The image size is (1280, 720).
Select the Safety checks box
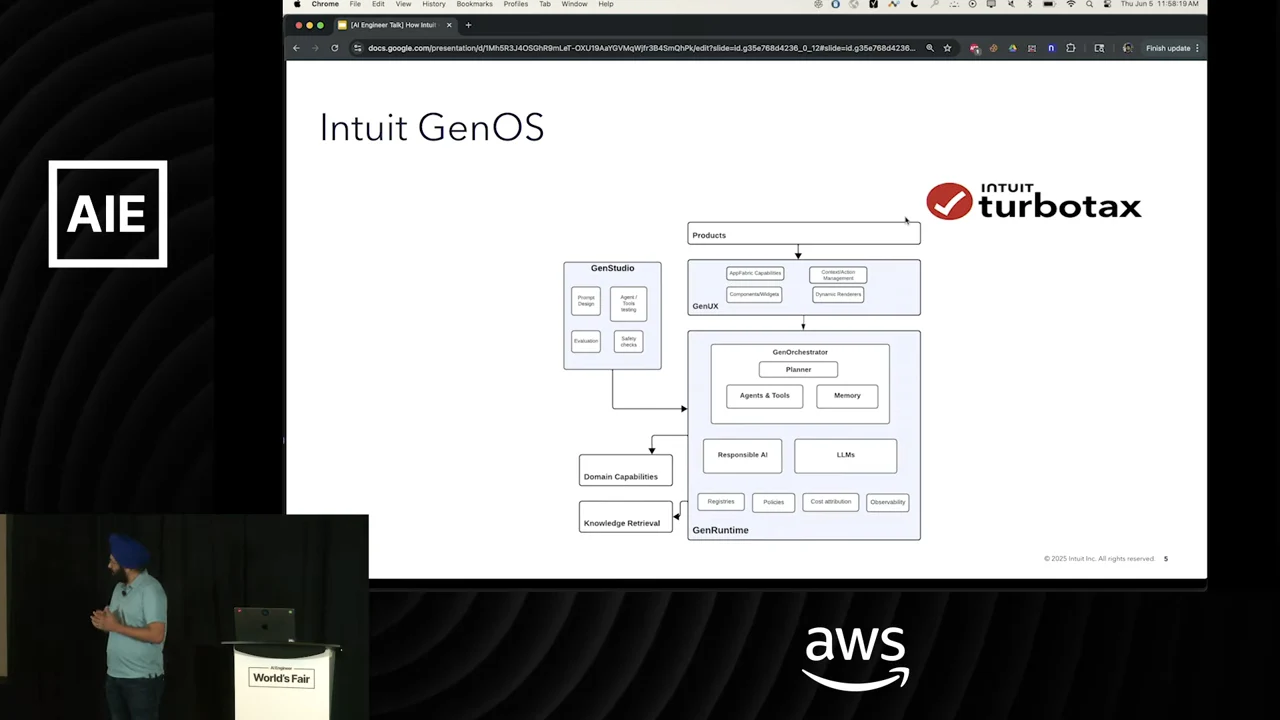point(628,341)
